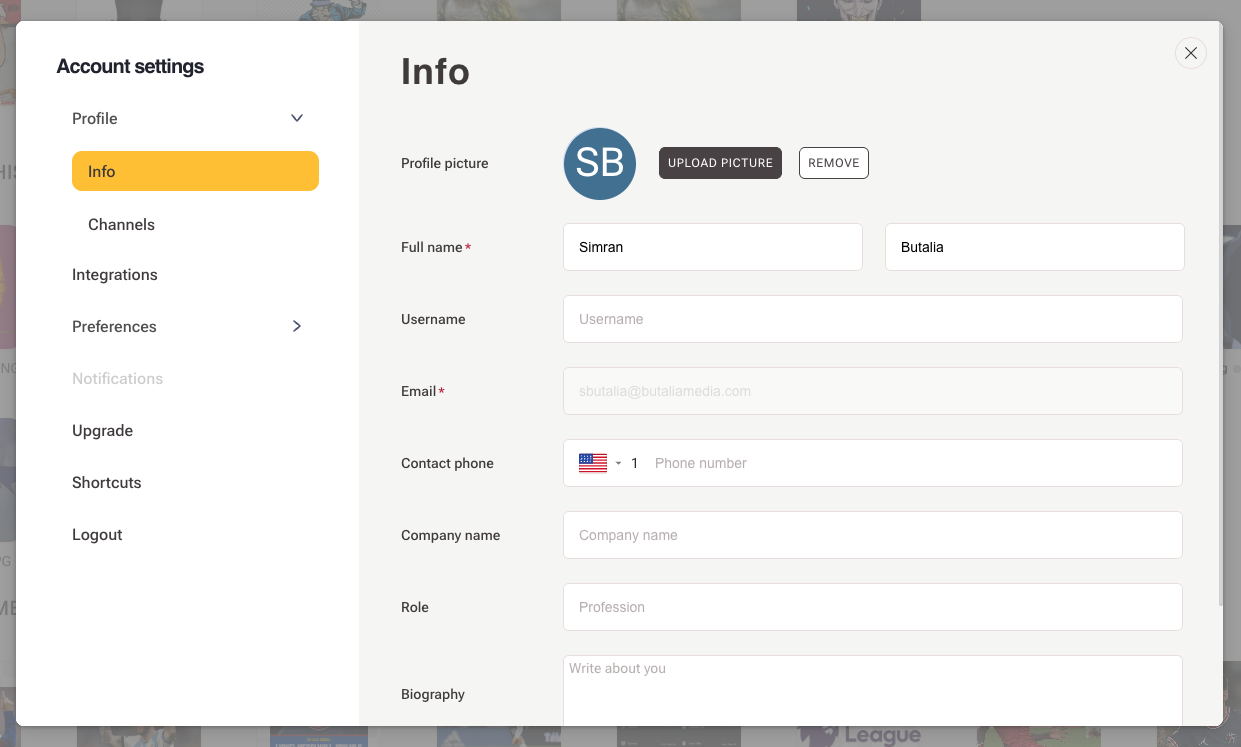Collapse the Profile section chevron
This screenshot has width=1241, height=747.
pos(297,118)
